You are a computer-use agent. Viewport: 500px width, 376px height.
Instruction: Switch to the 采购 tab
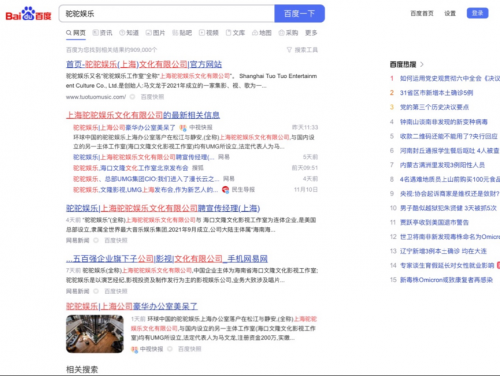click(288, 33)
